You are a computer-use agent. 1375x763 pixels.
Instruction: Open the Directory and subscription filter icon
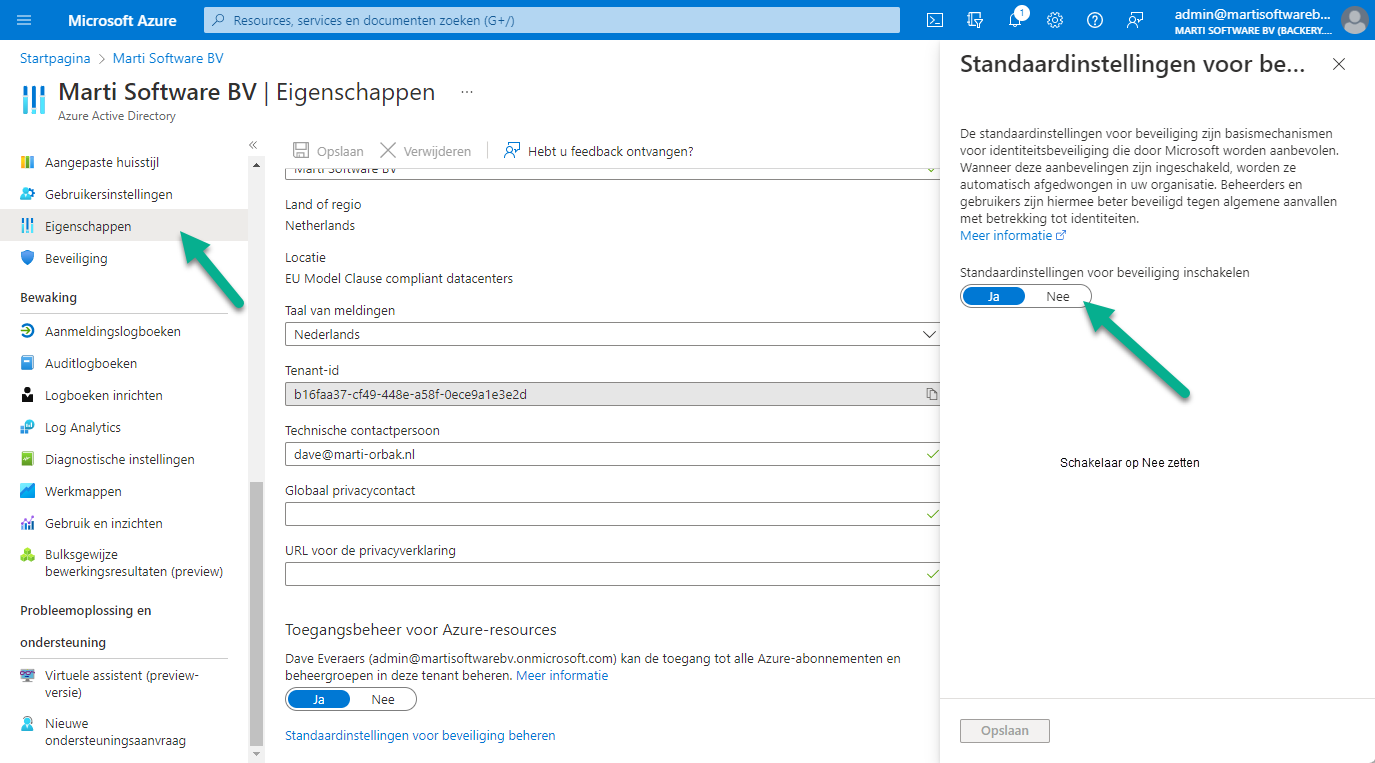pos(975,20)
